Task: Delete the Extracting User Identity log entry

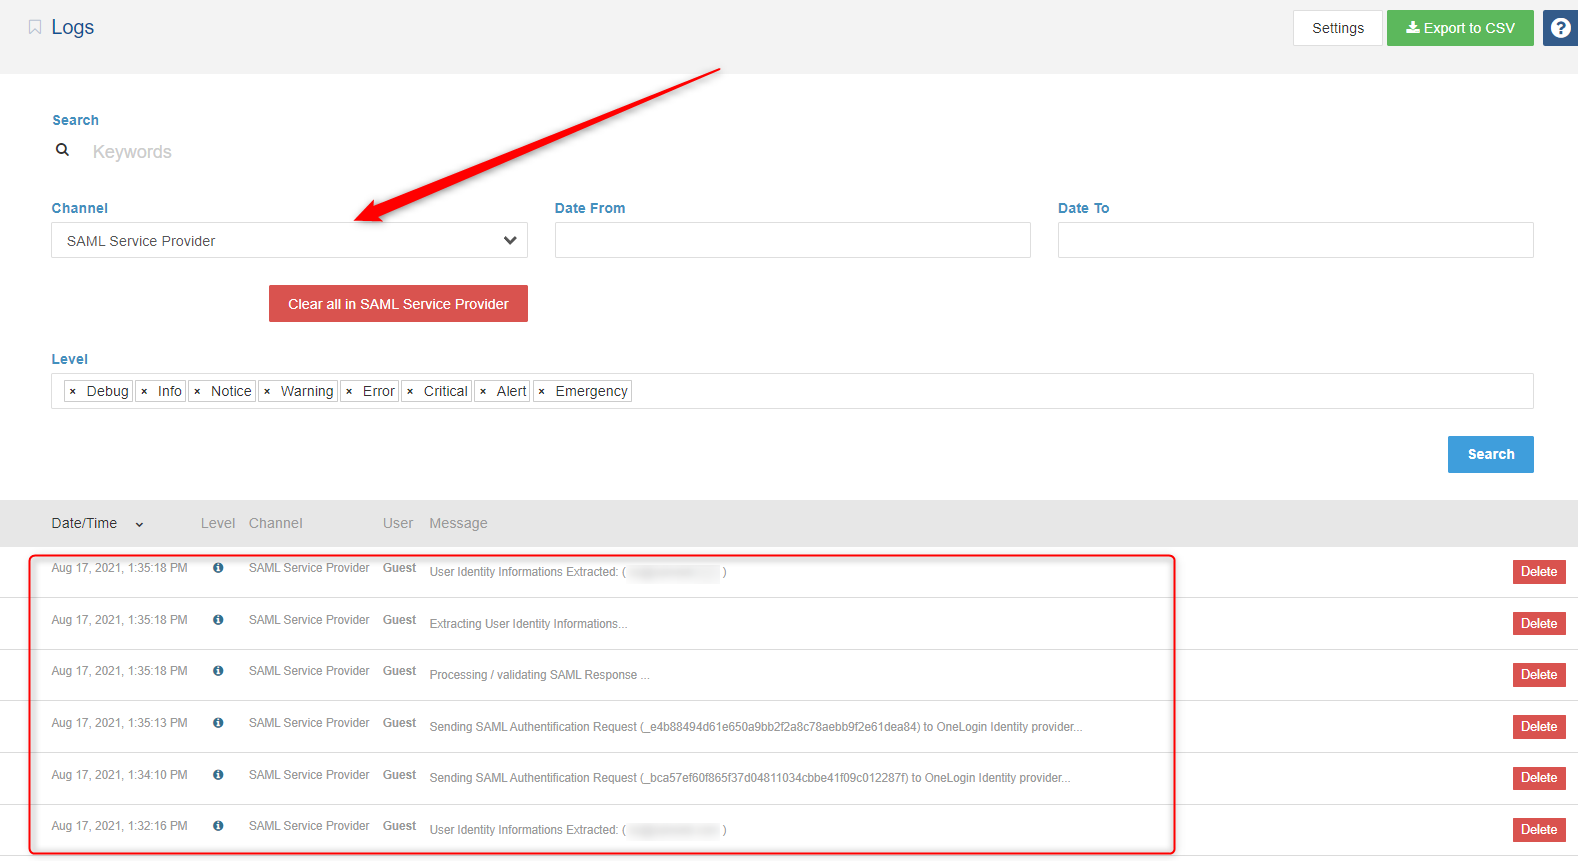Action: (1538, 624)
